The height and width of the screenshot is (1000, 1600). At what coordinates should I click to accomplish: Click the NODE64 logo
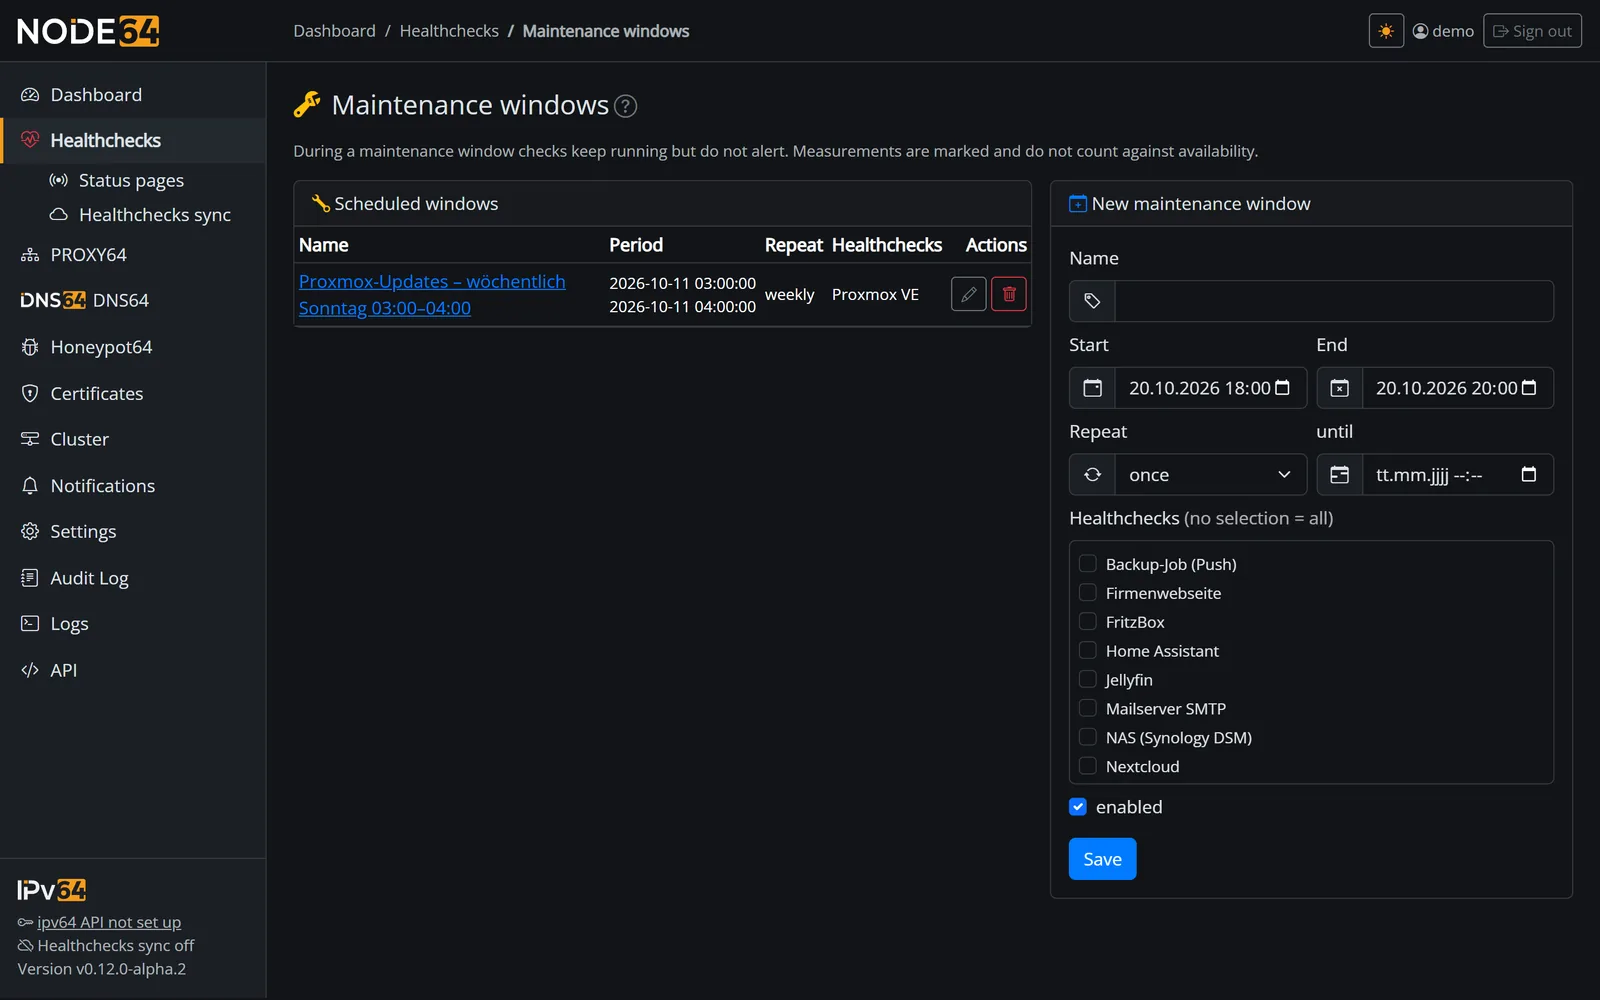88,31
